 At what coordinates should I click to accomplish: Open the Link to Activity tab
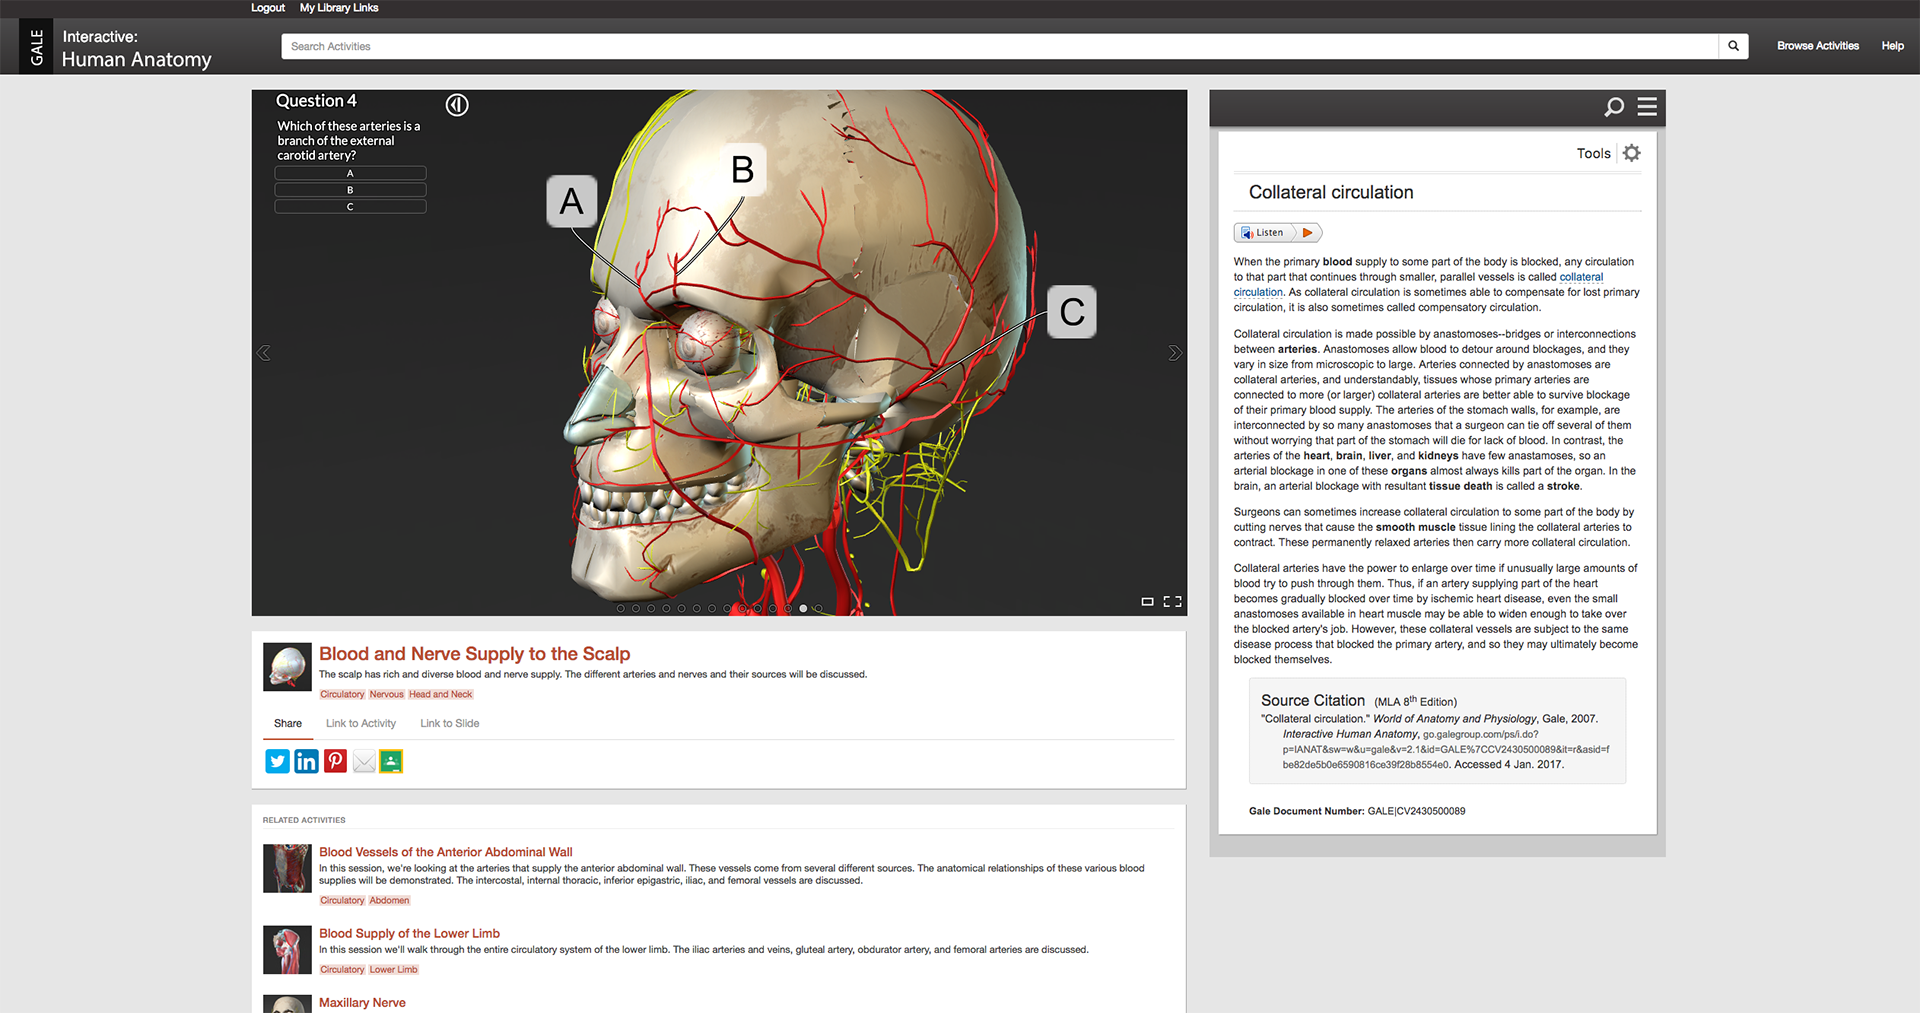click(x=361, y=723)
